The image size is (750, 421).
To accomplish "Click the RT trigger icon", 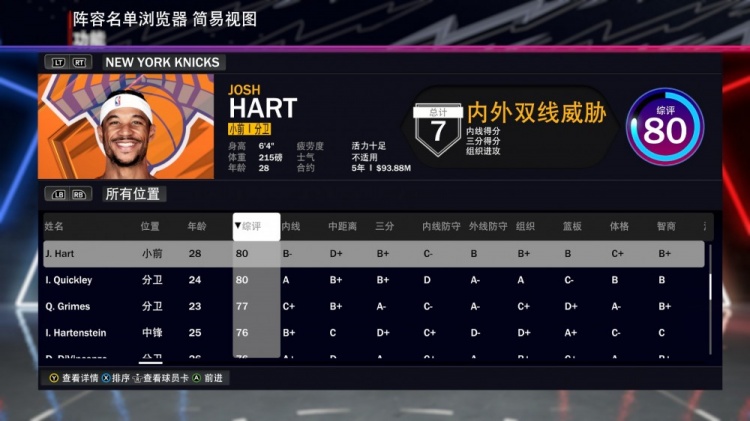I will click(79, 63).
